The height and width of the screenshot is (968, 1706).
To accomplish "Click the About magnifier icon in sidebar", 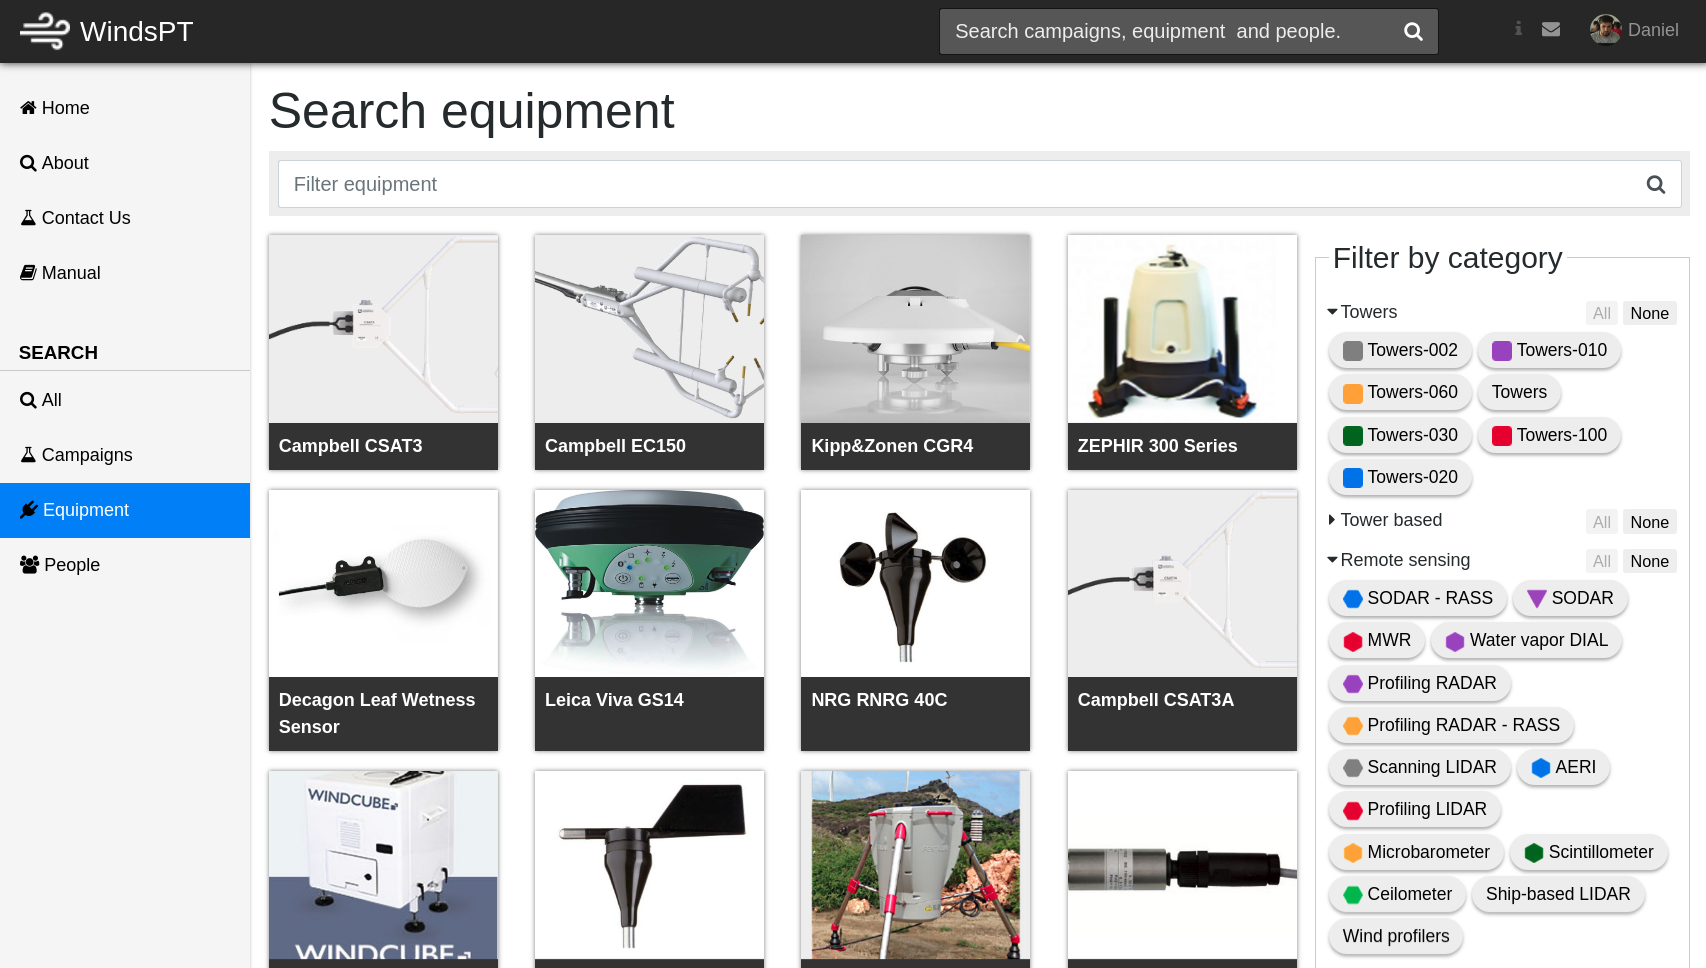I will (28, 163).
